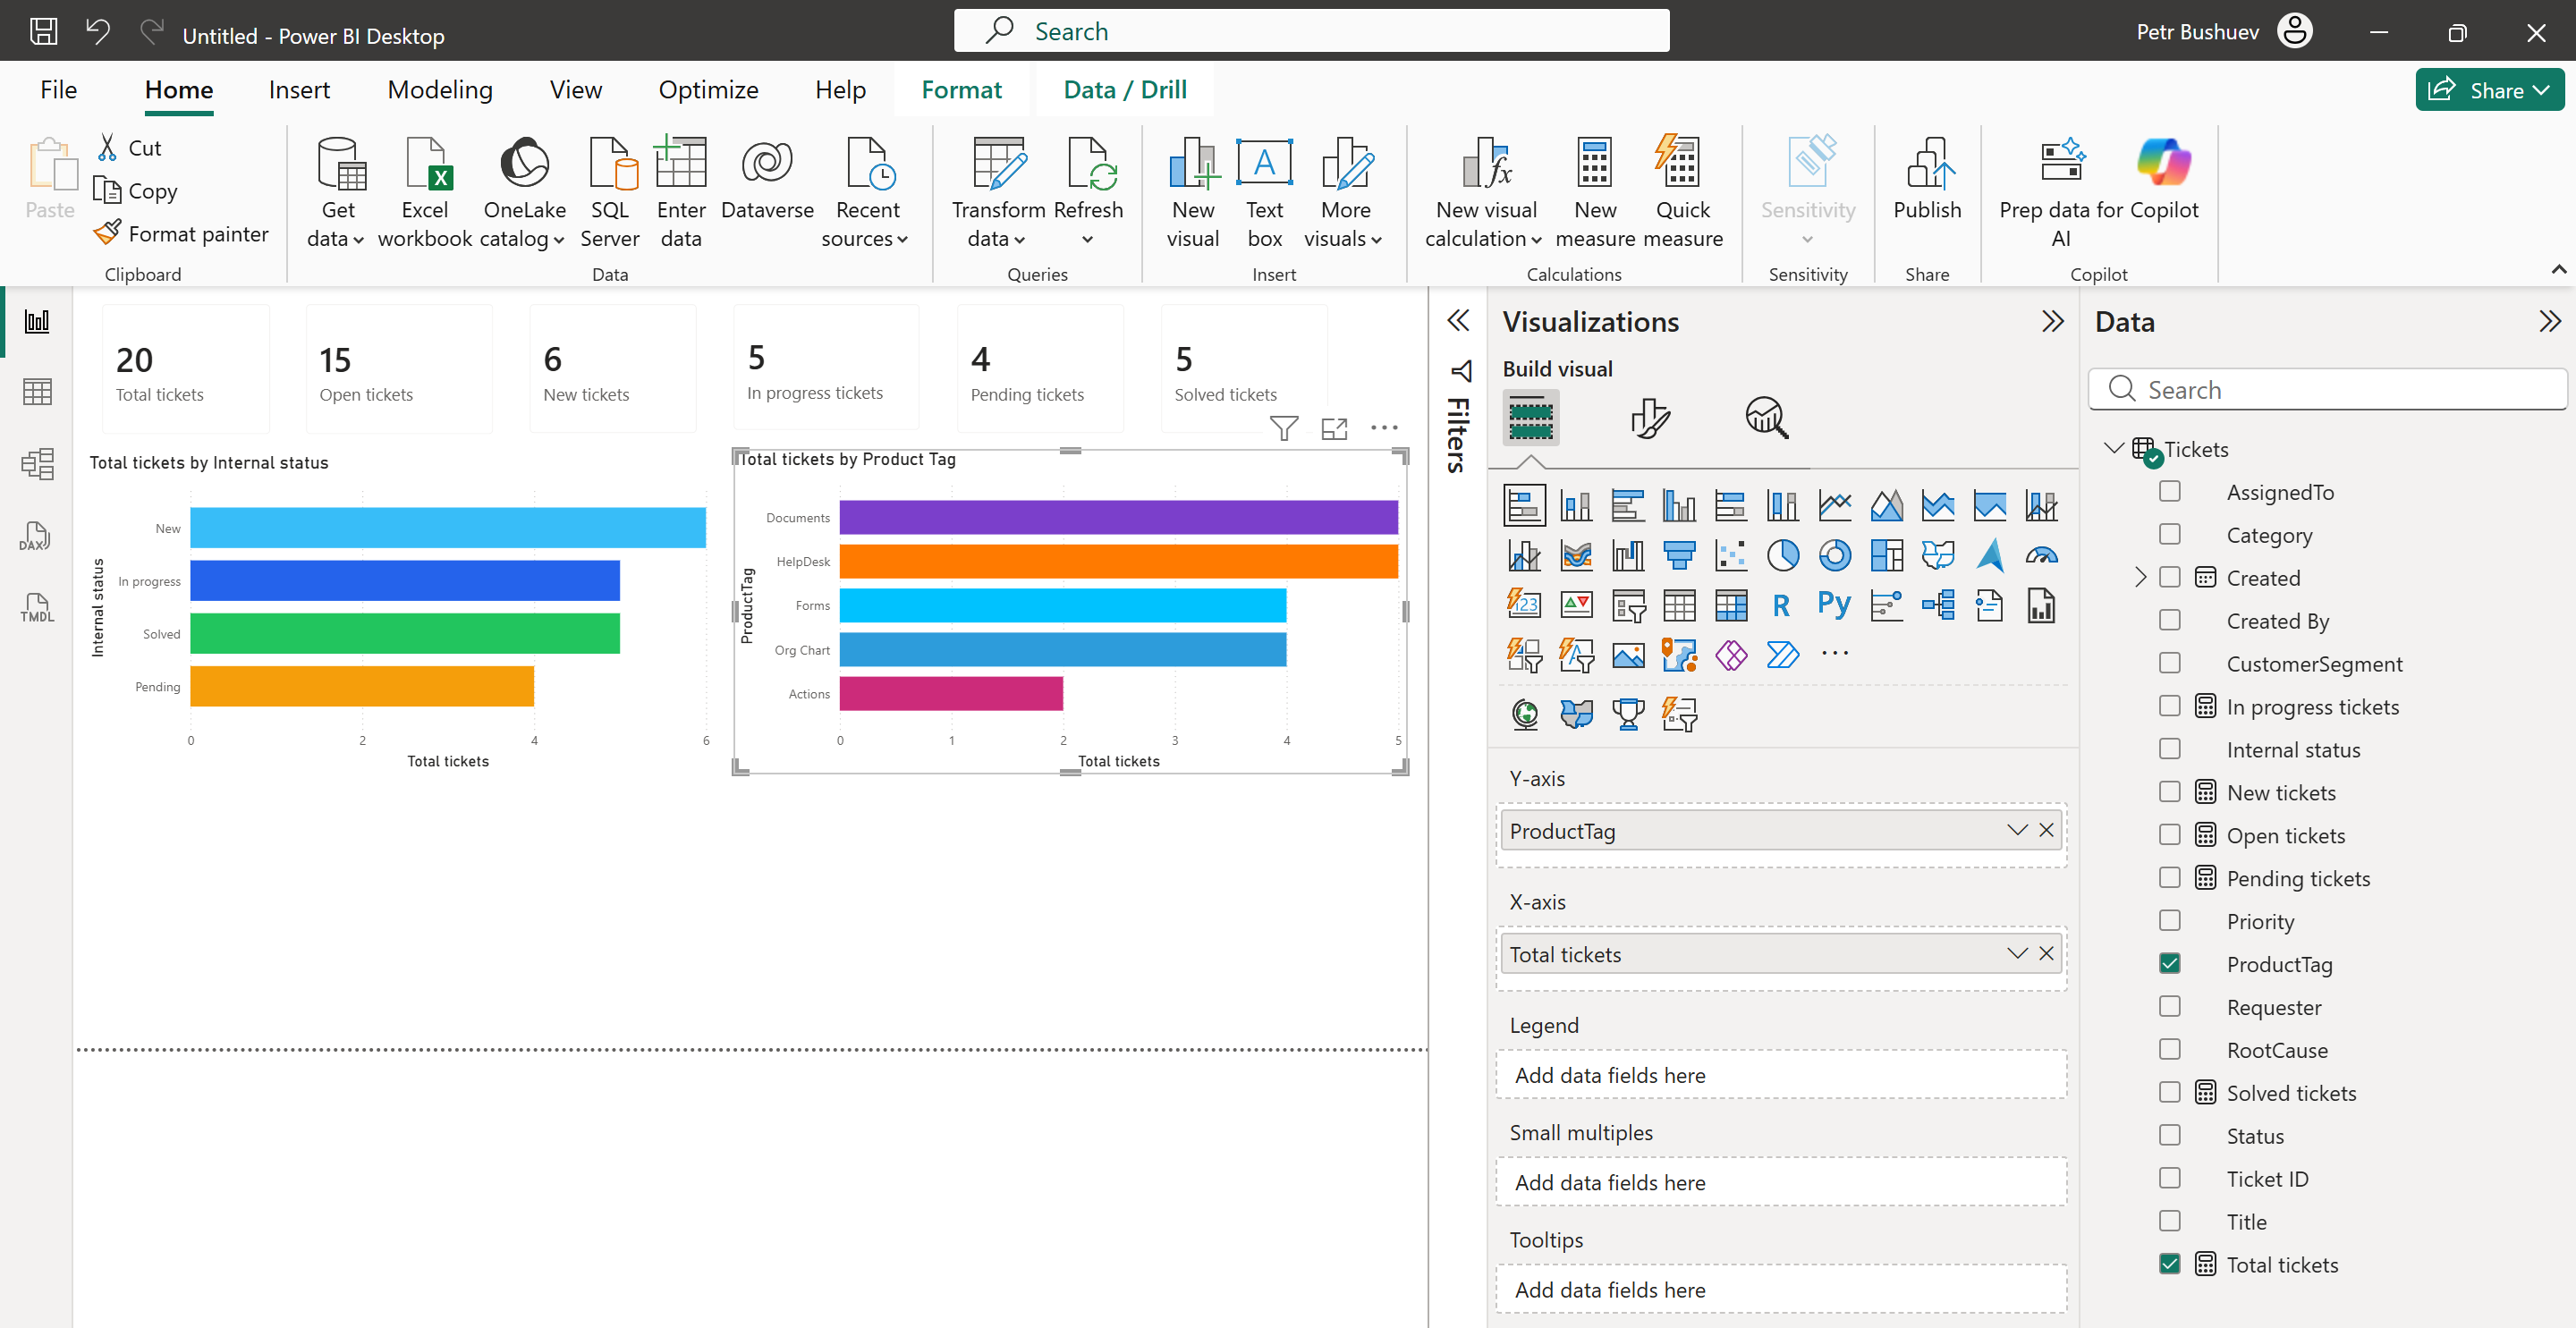Viewport: 2576px width, 1328px height.
Task: Click the Format painter button
Action: tap(181, 233)
